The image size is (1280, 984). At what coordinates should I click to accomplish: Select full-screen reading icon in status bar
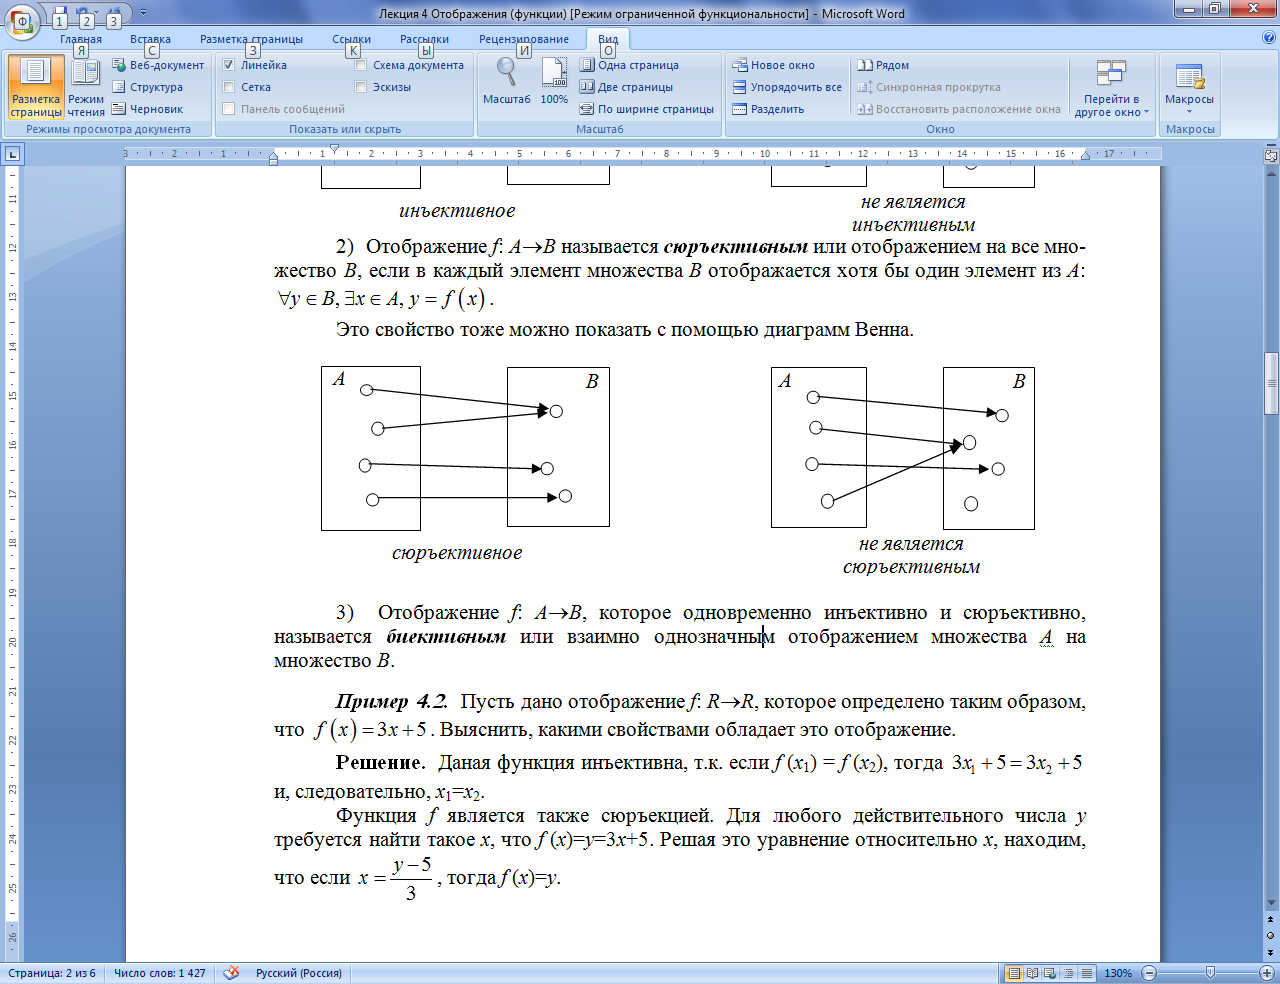1032,973
